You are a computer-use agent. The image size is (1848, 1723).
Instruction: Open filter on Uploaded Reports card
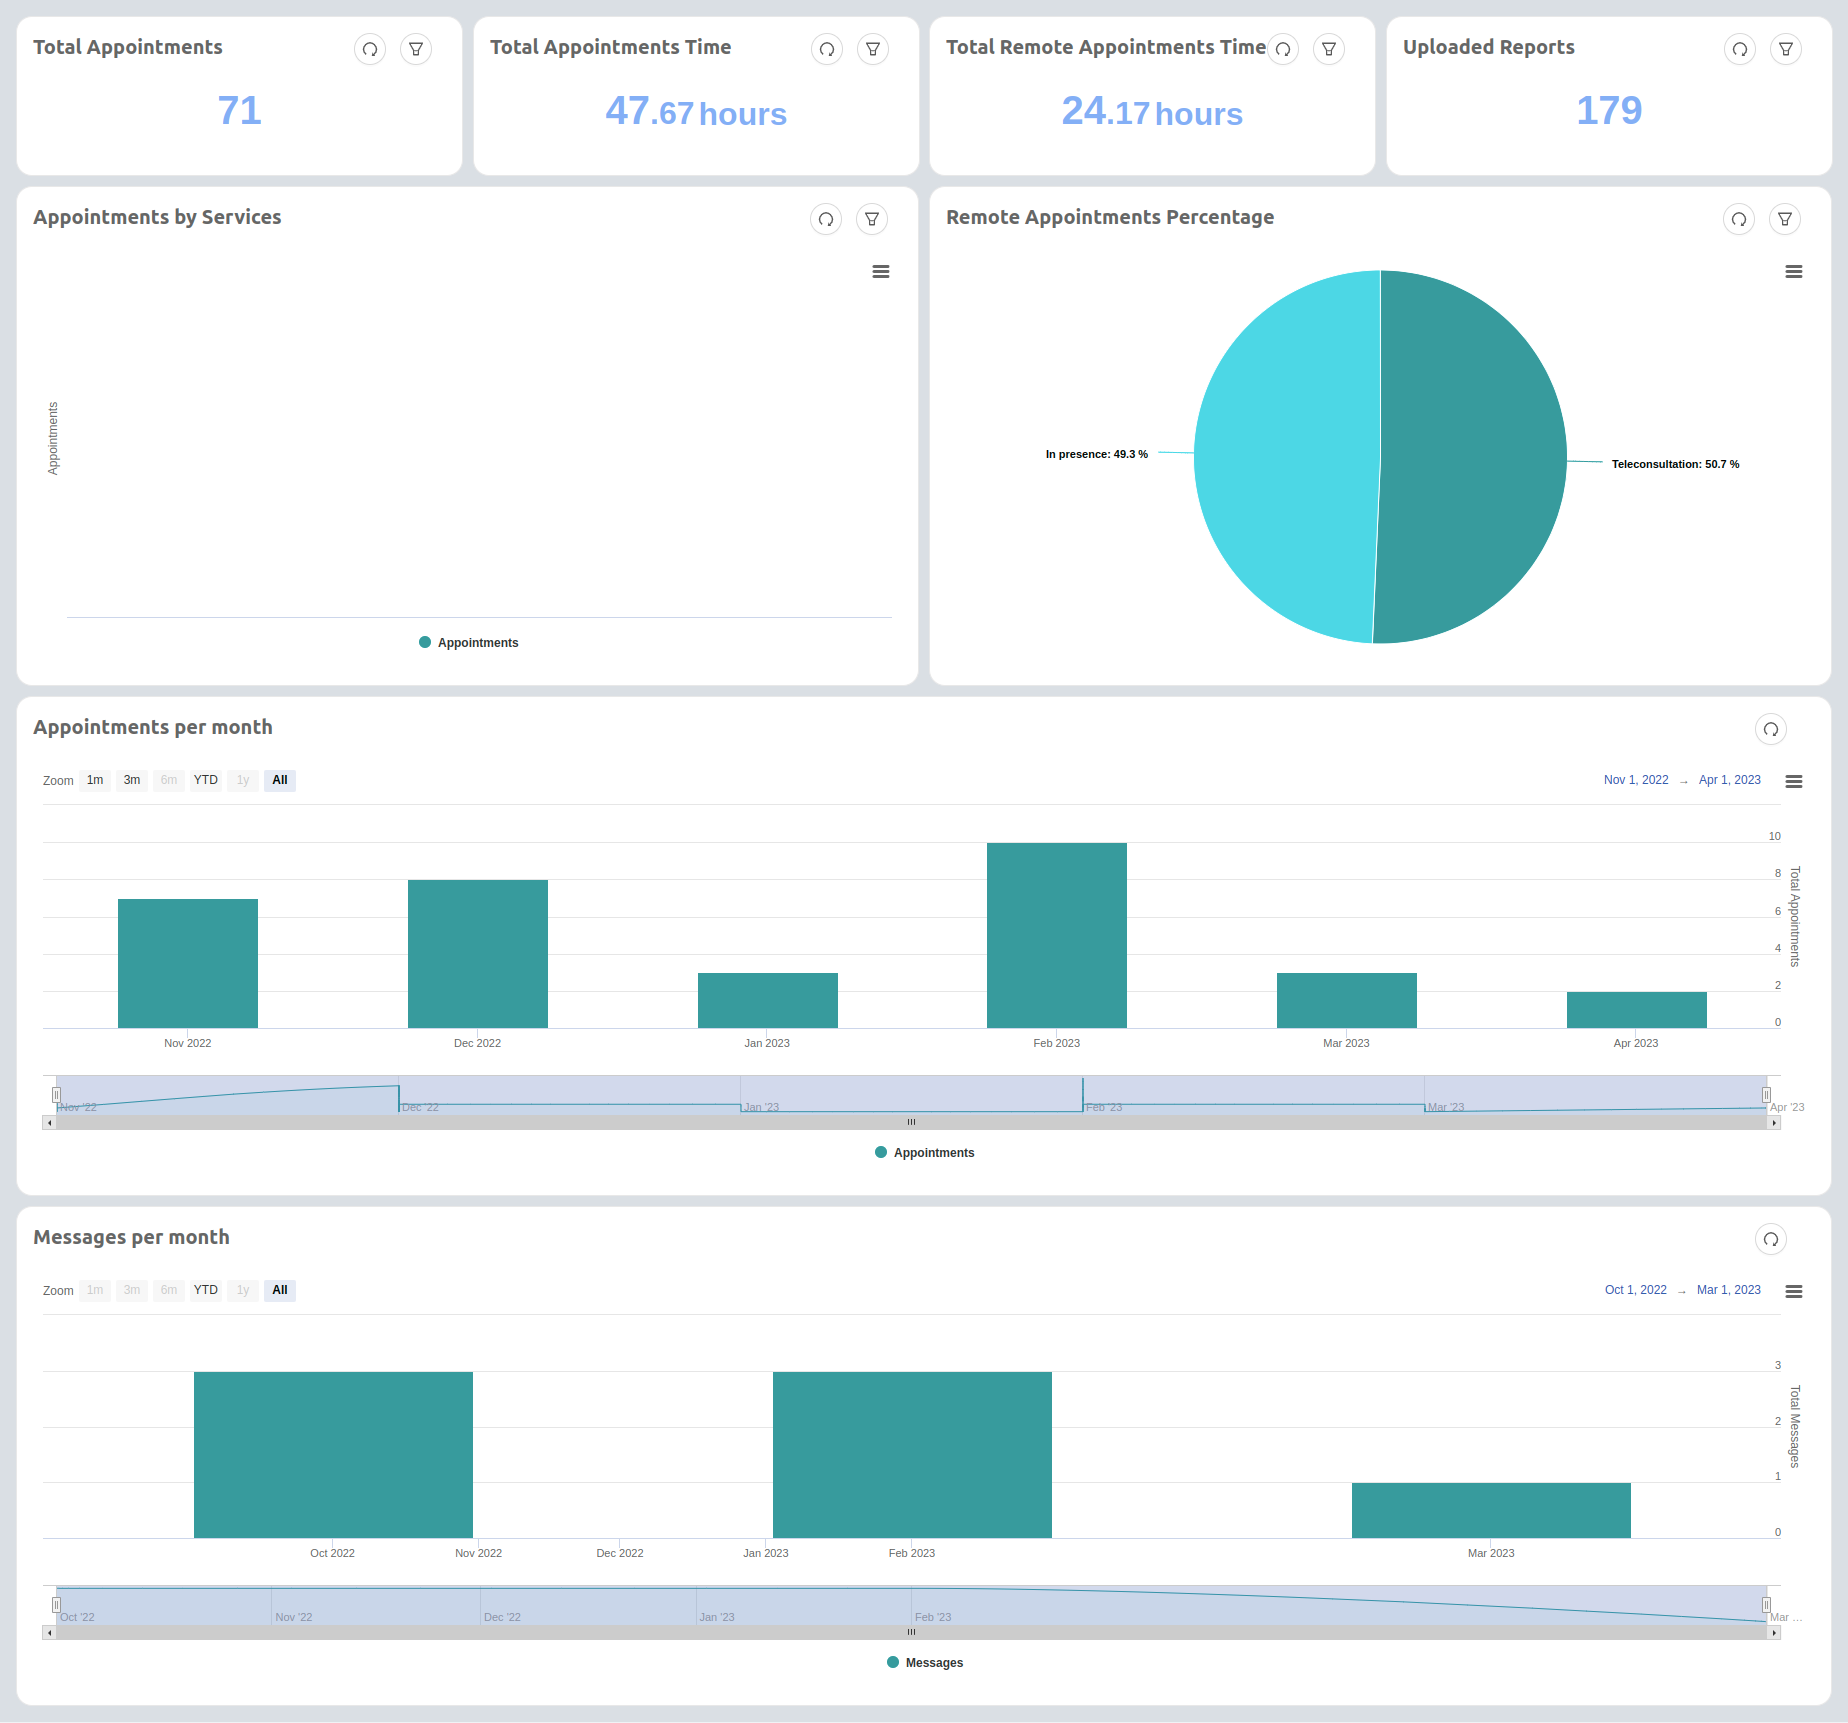point(1785,49)
